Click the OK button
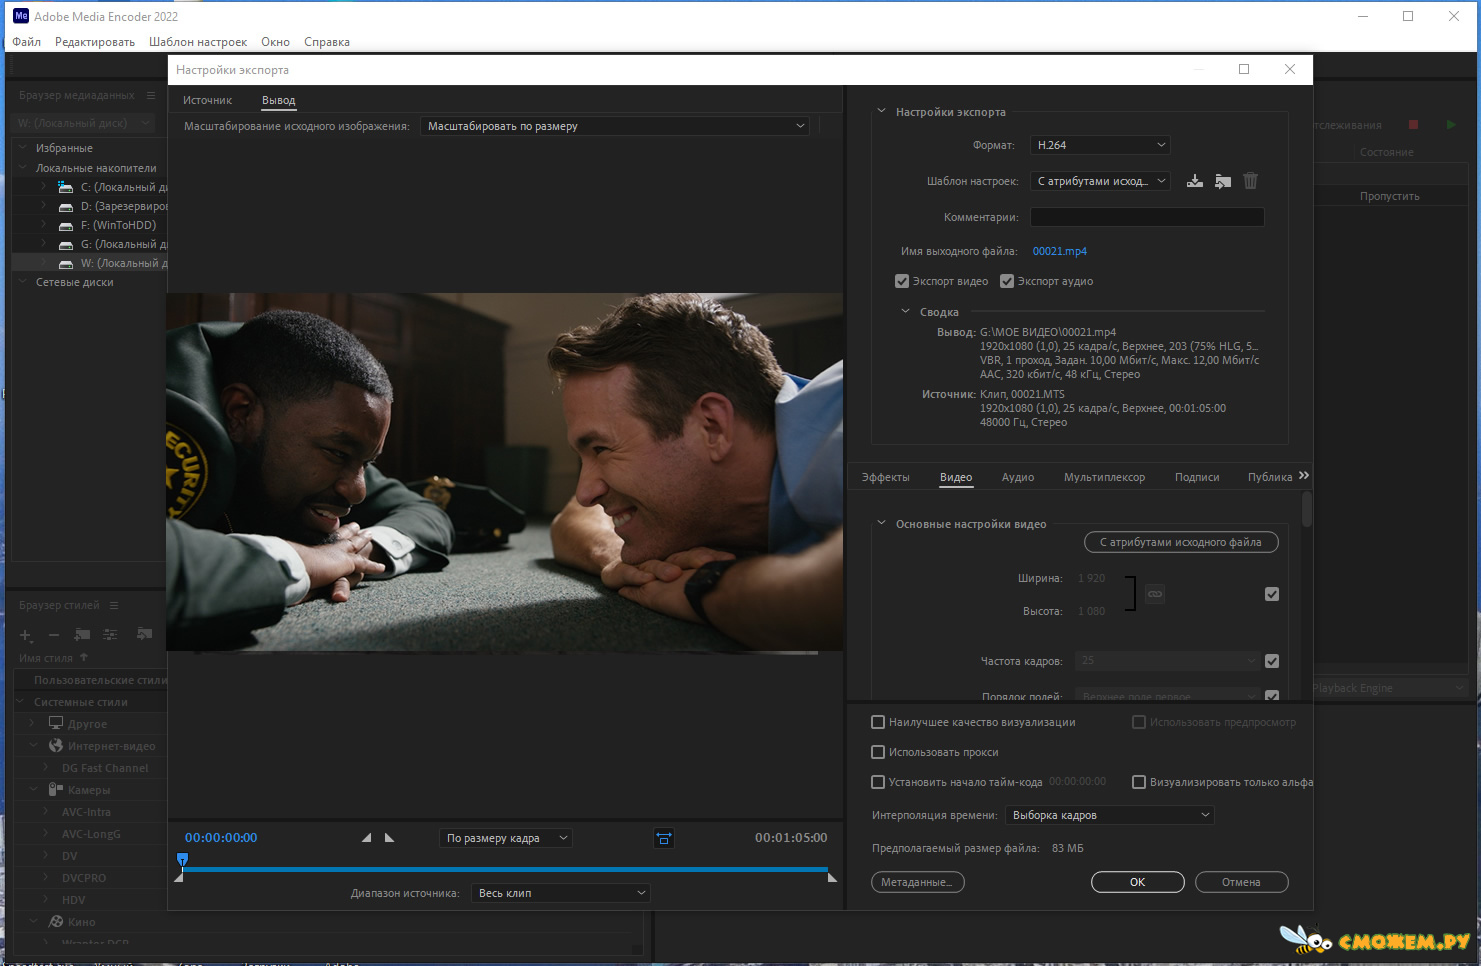Image resolution: width=1481 pixels, height=966 pixels. pos(1138,882)
